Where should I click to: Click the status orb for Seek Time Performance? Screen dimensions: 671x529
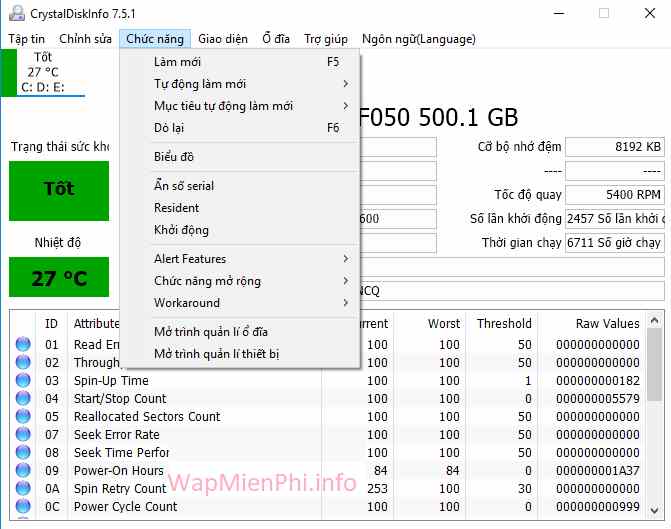23,452
